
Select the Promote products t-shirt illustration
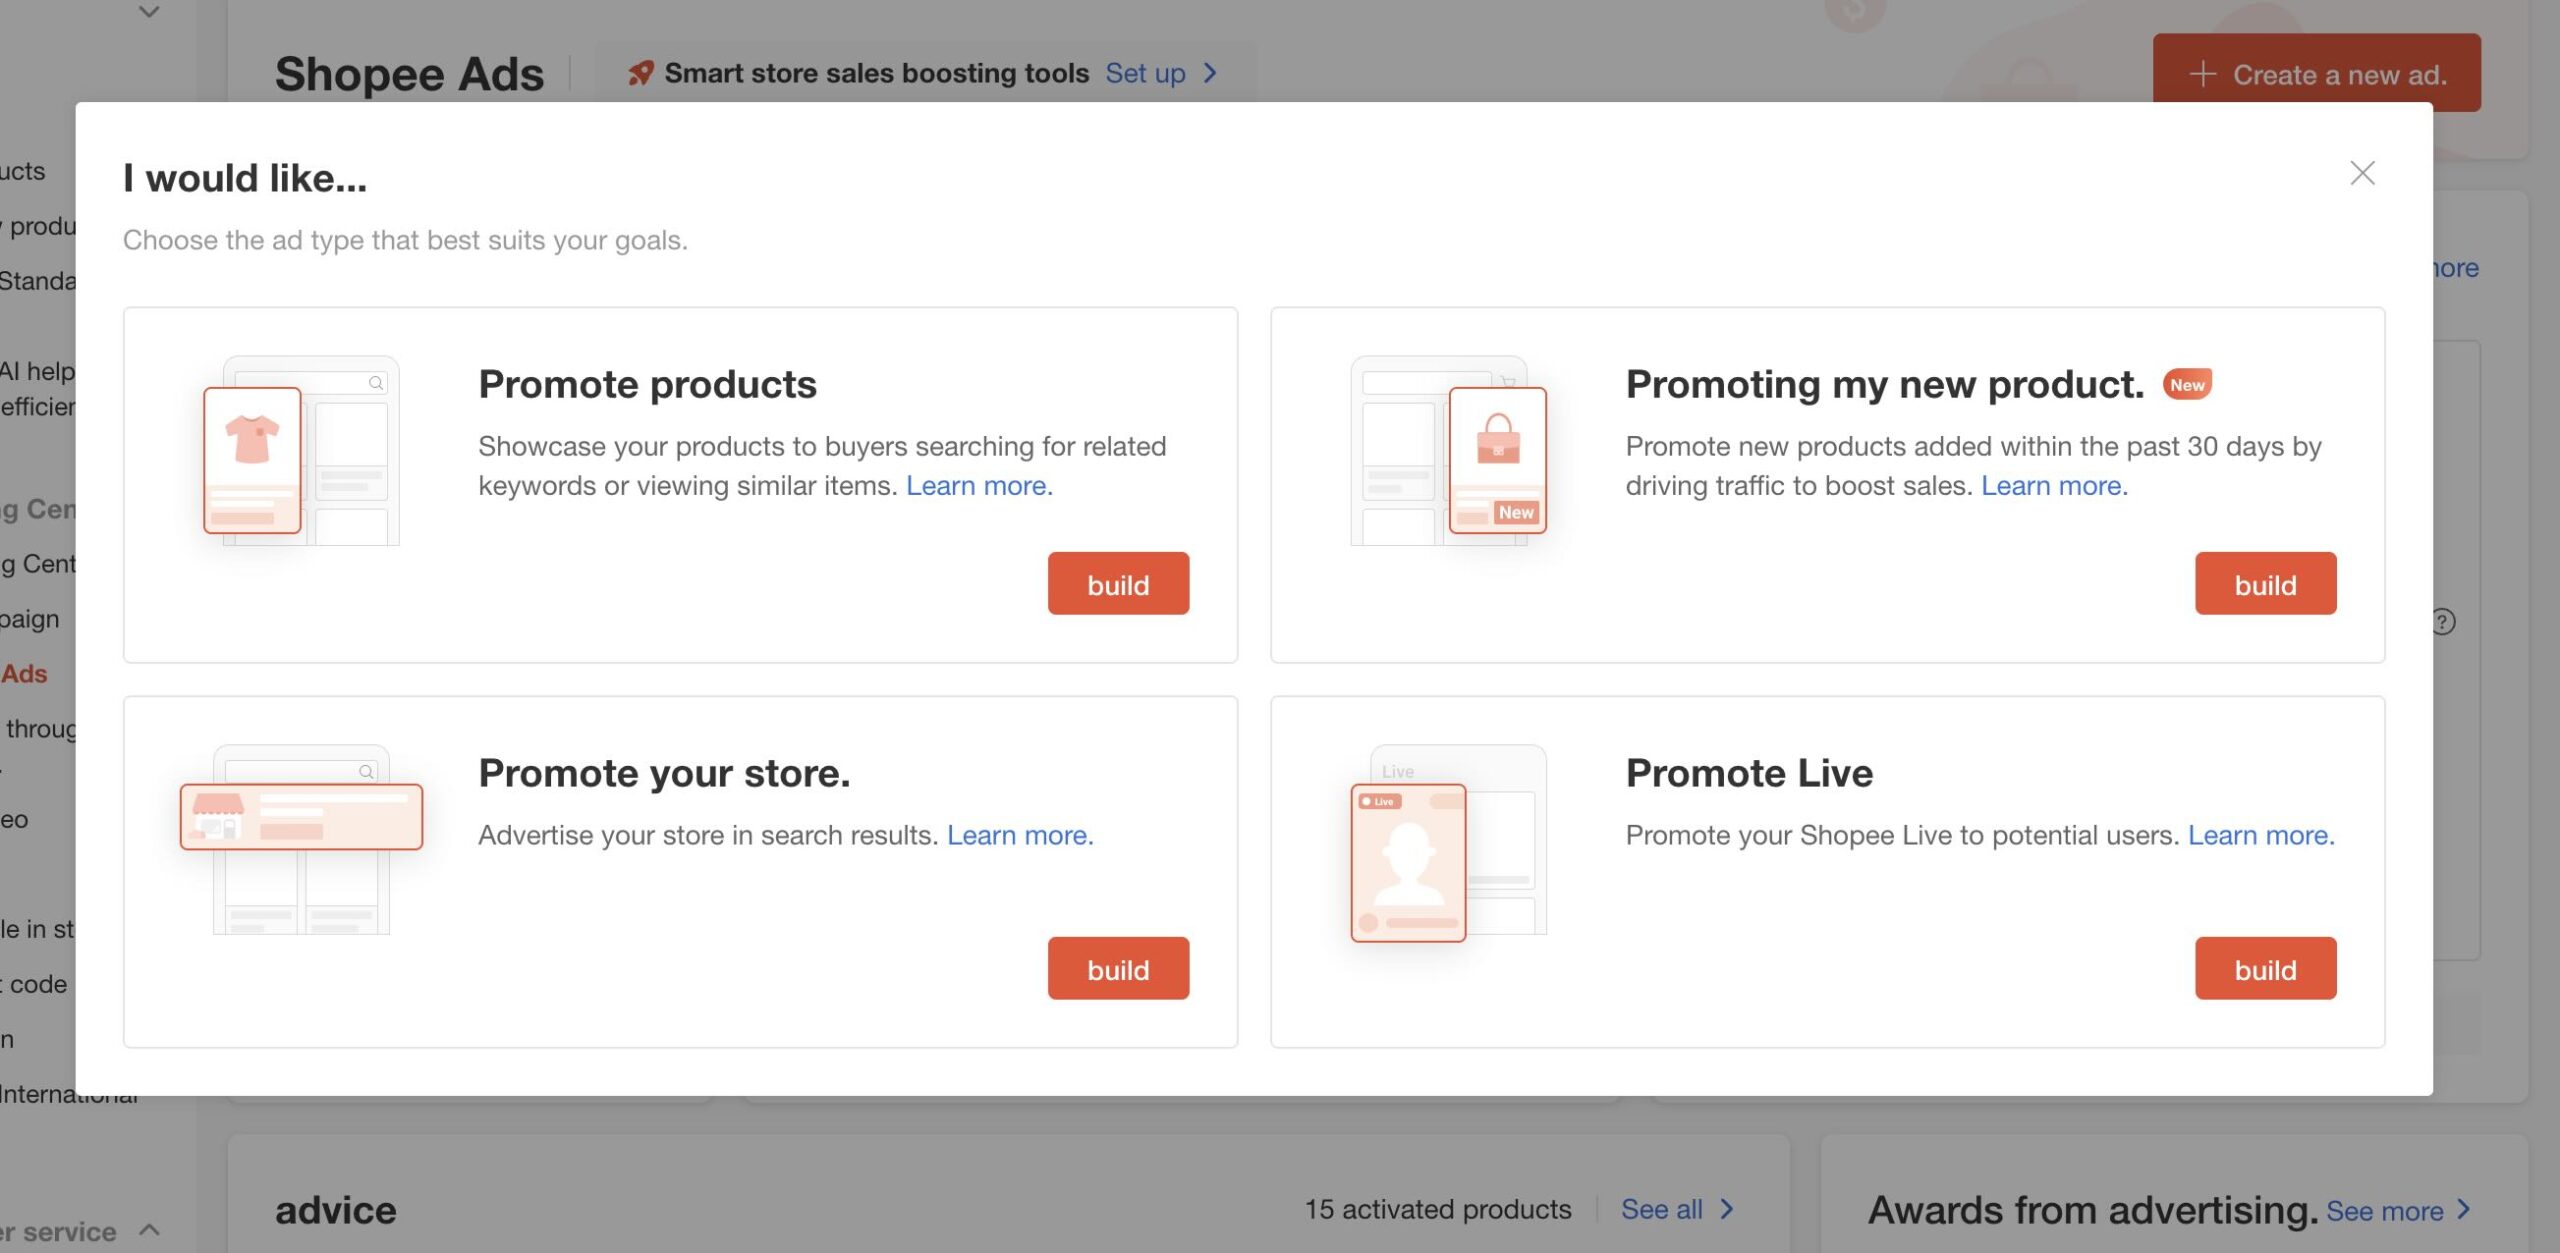pos(300,451)
